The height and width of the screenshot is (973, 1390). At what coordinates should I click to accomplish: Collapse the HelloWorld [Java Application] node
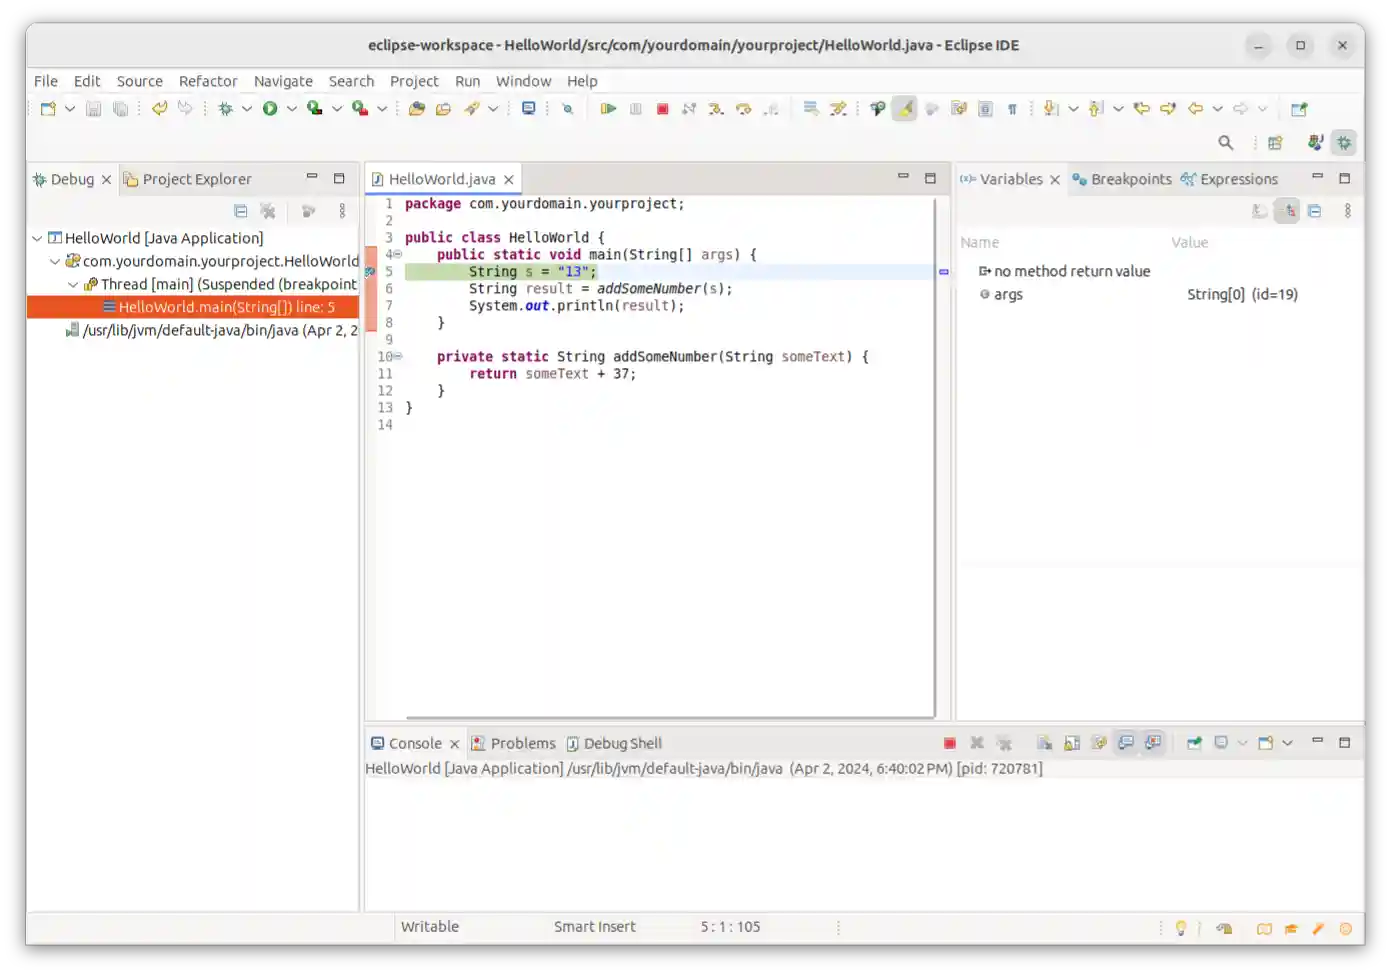(37, 238)
